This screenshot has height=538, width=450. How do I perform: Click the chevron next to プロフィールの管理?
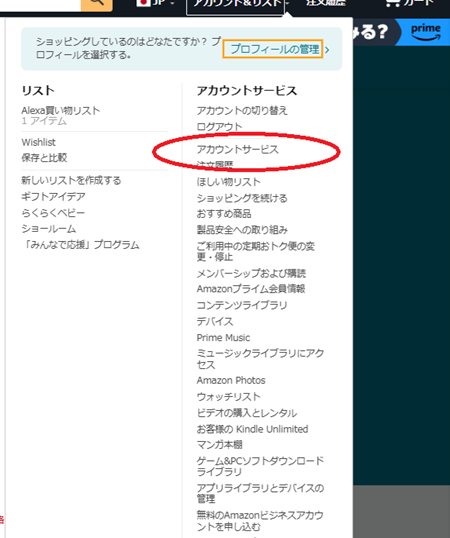pyautogui.click(x=327, y=50)
